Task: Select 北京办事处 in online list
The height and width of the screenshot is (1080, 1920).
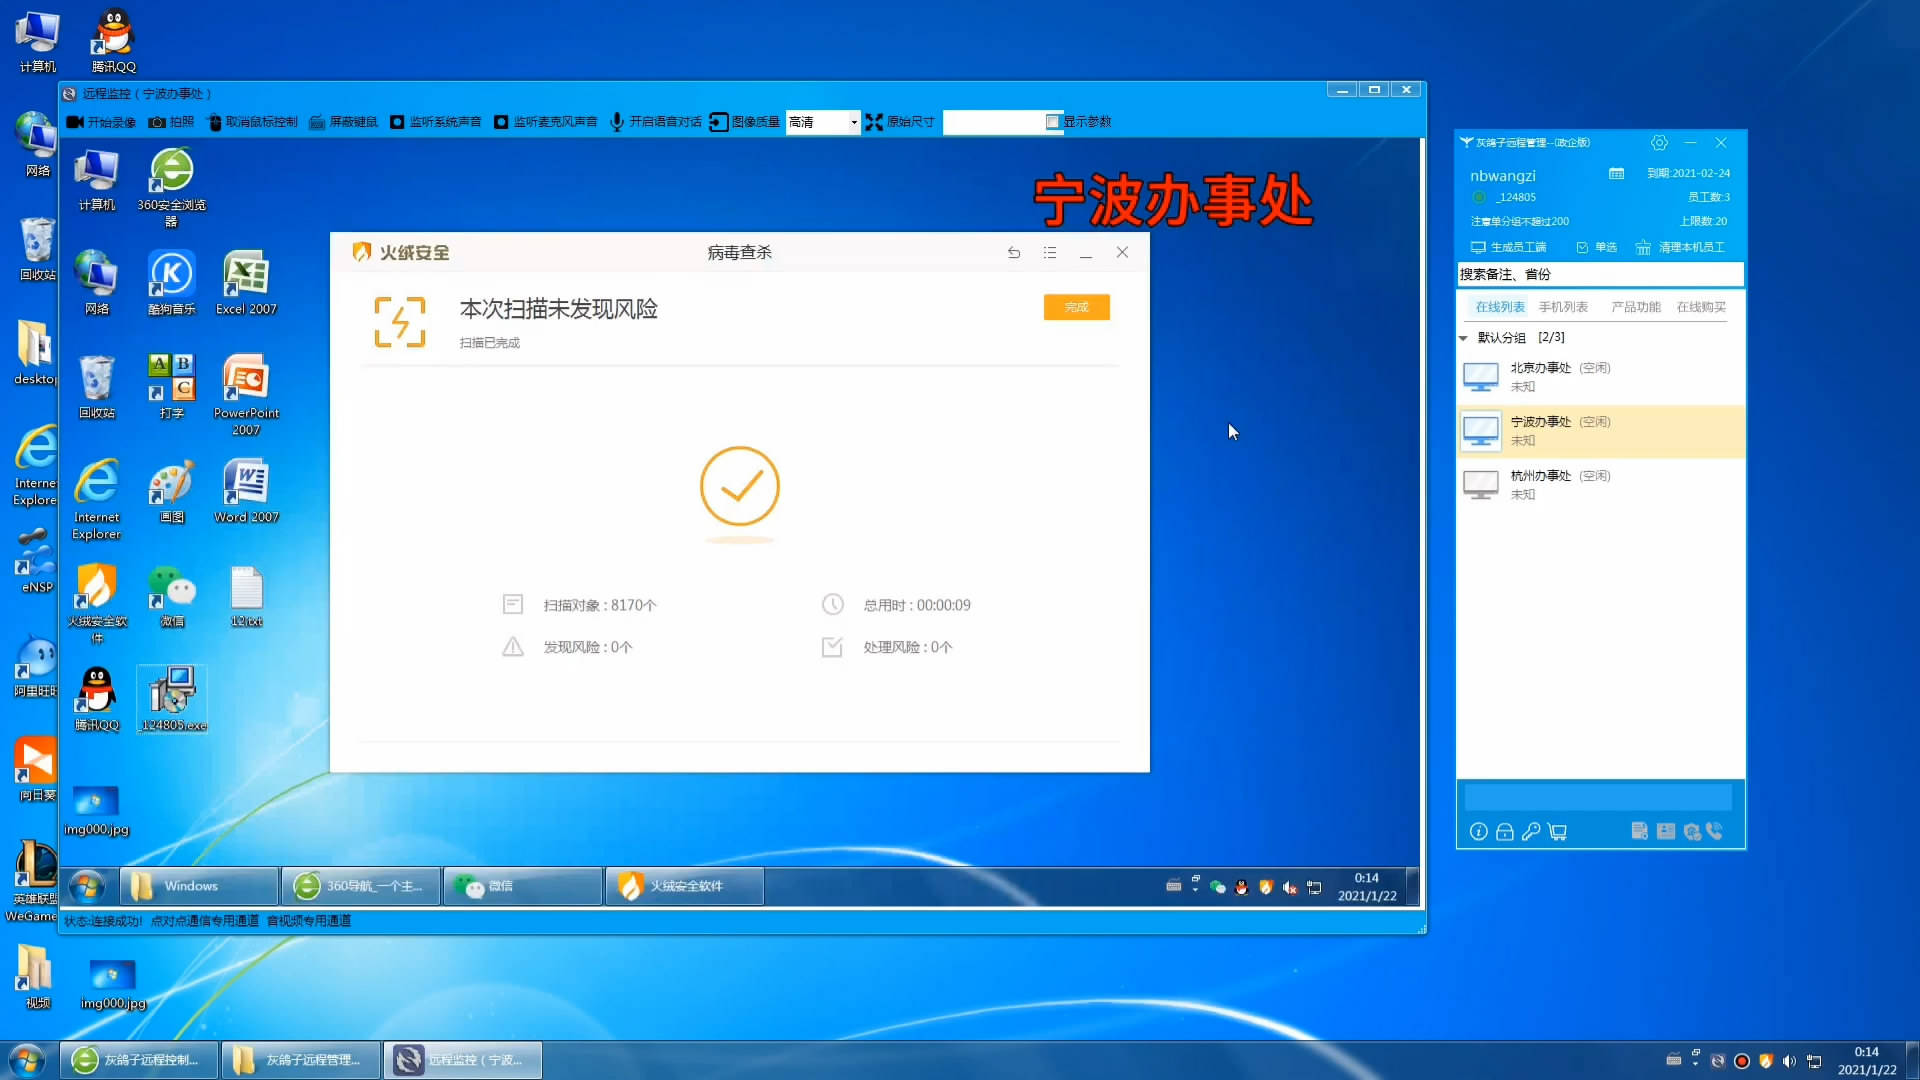Action: pyautogui.click(x=1600, y=377)
